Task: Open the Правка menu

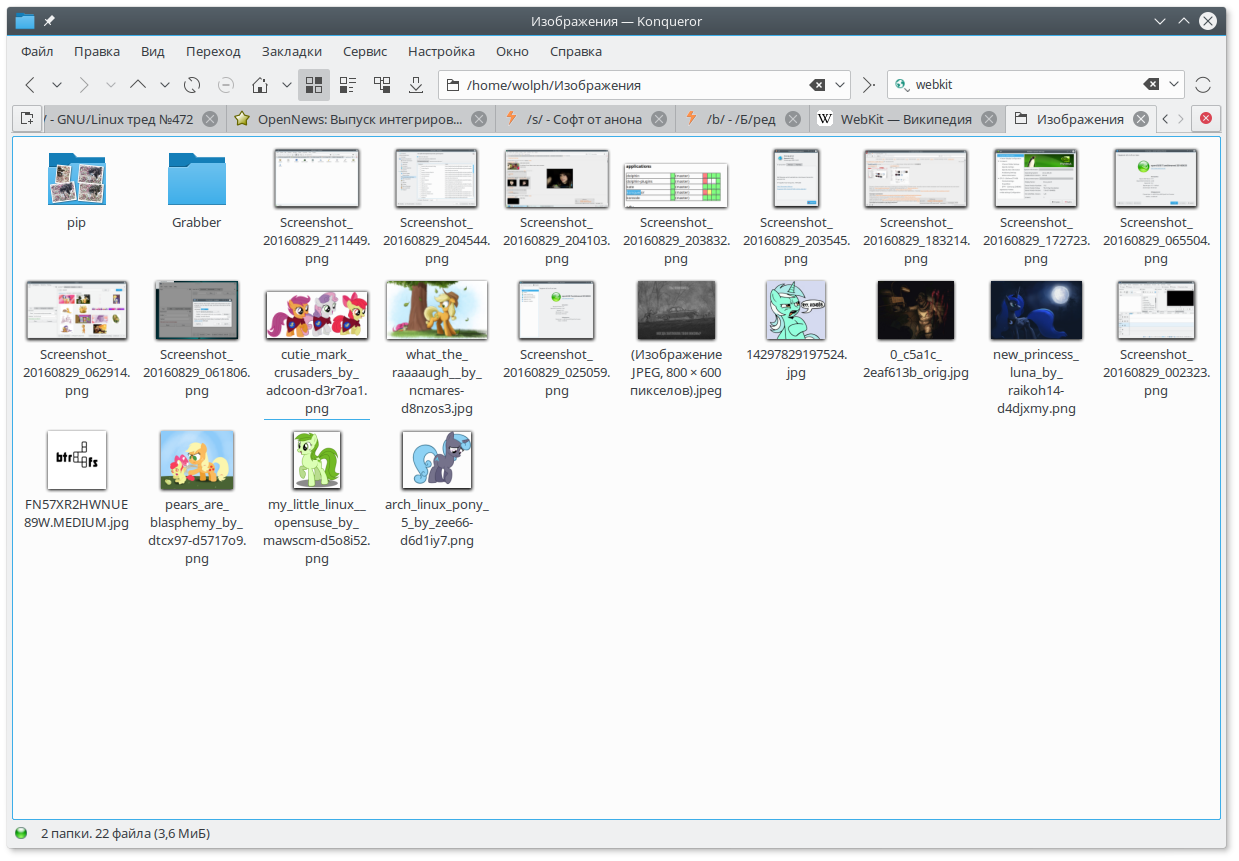Action: [97, 51]
